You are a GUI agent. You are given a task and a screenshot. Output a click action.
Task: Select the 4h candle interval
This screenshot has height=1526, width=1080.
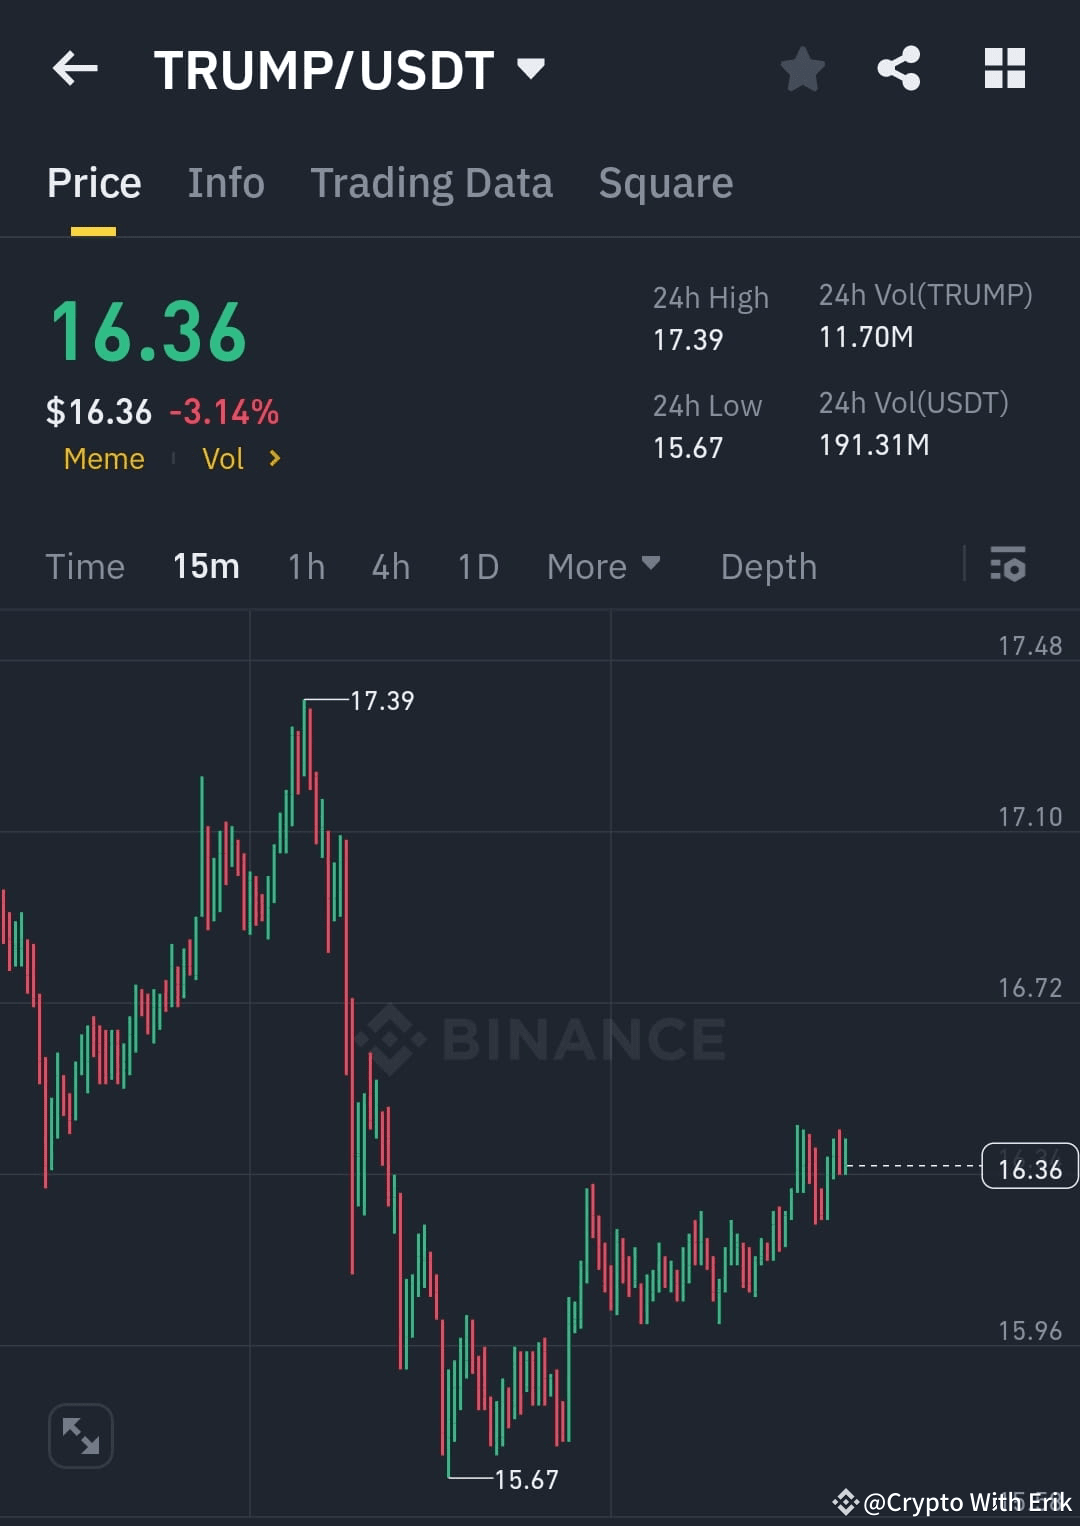(390, 566)
